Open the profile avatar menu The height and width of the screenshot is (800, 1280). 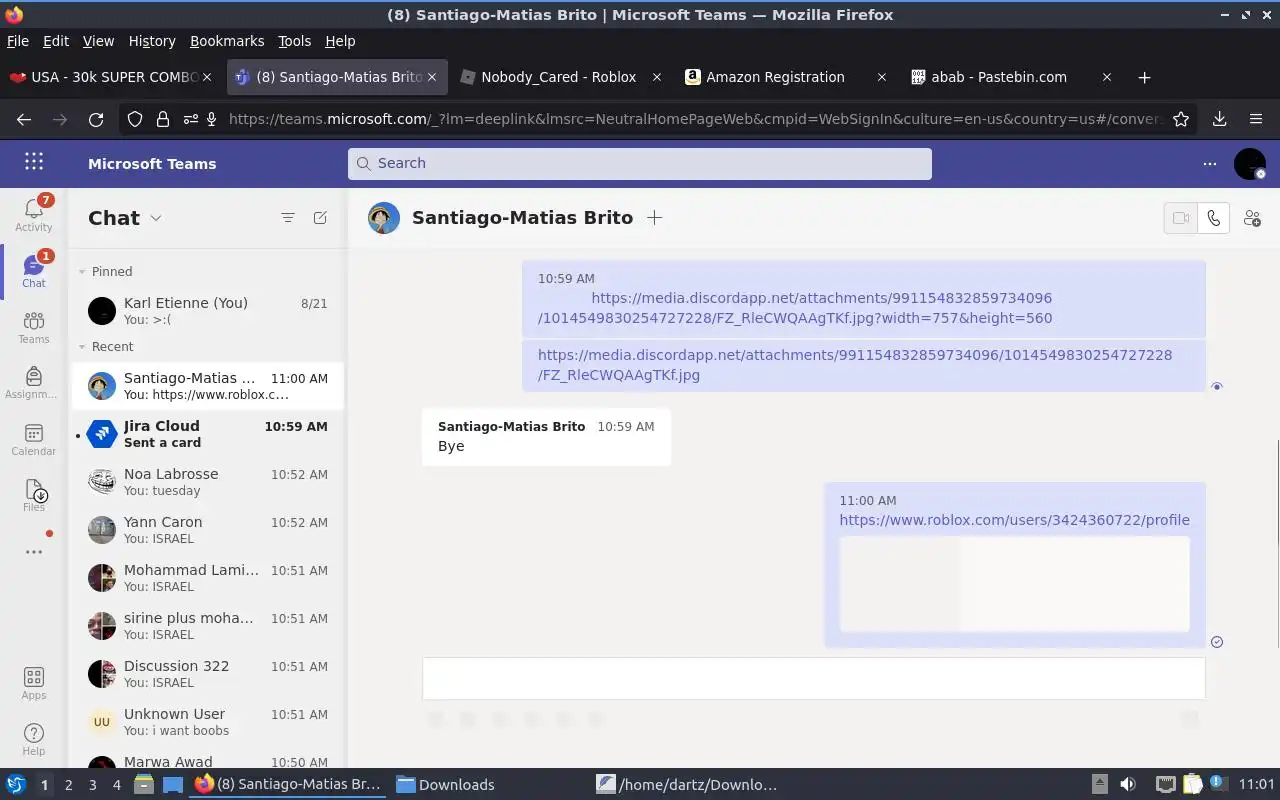[x=1250, y=163]
